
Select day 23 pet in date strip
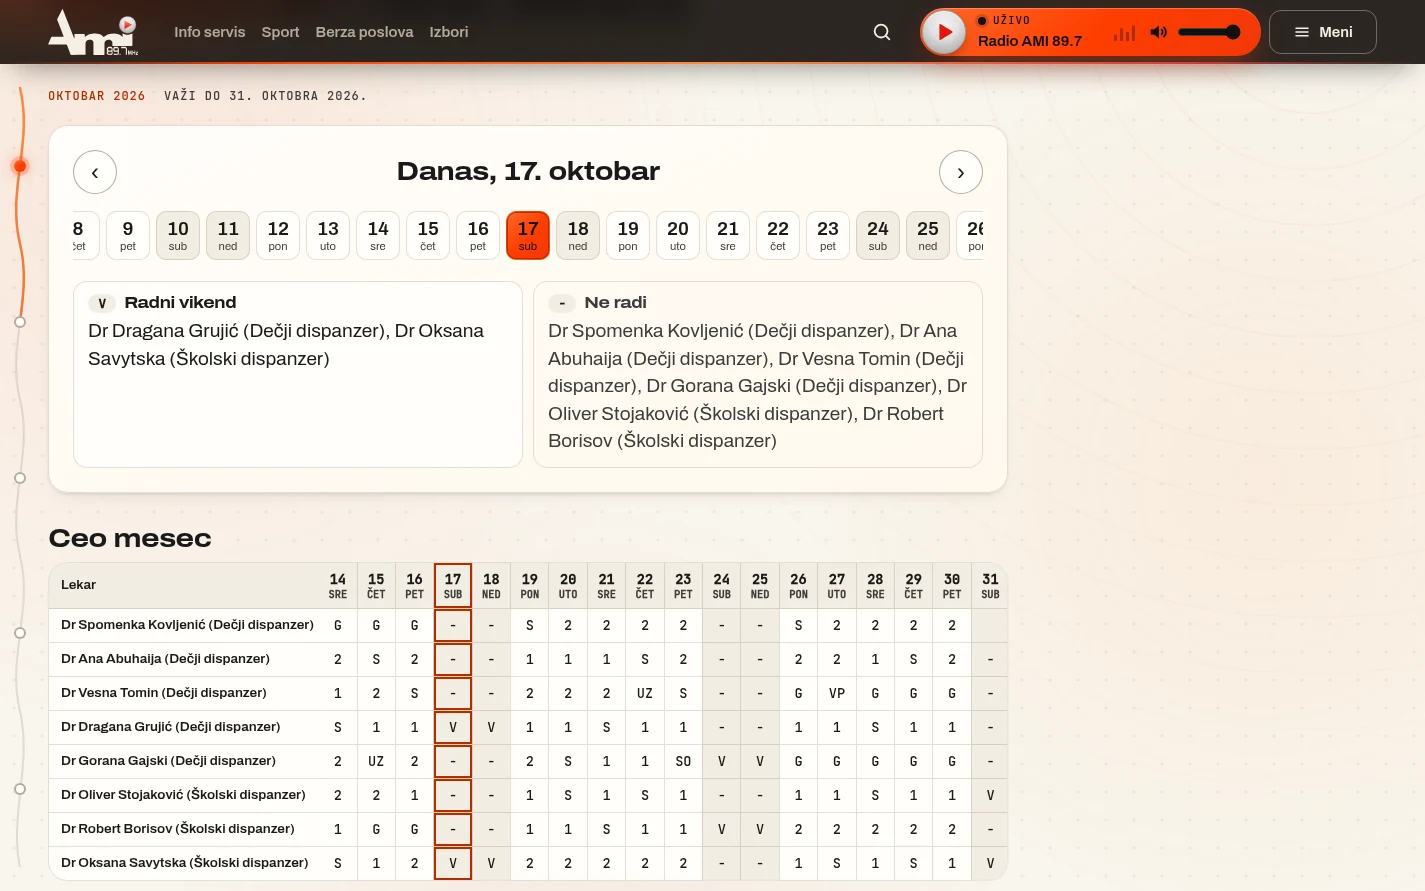click(828, 235)
